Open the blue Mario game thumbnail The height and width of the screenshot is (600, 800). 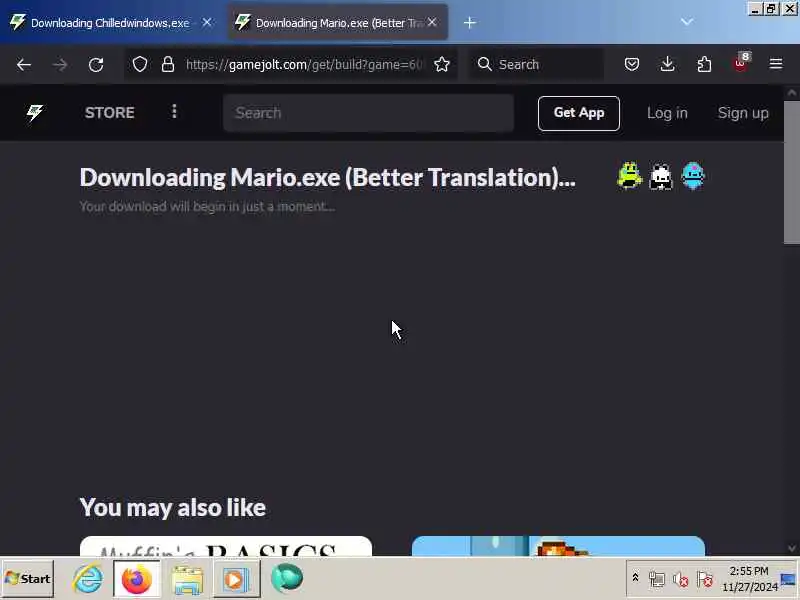558,546
